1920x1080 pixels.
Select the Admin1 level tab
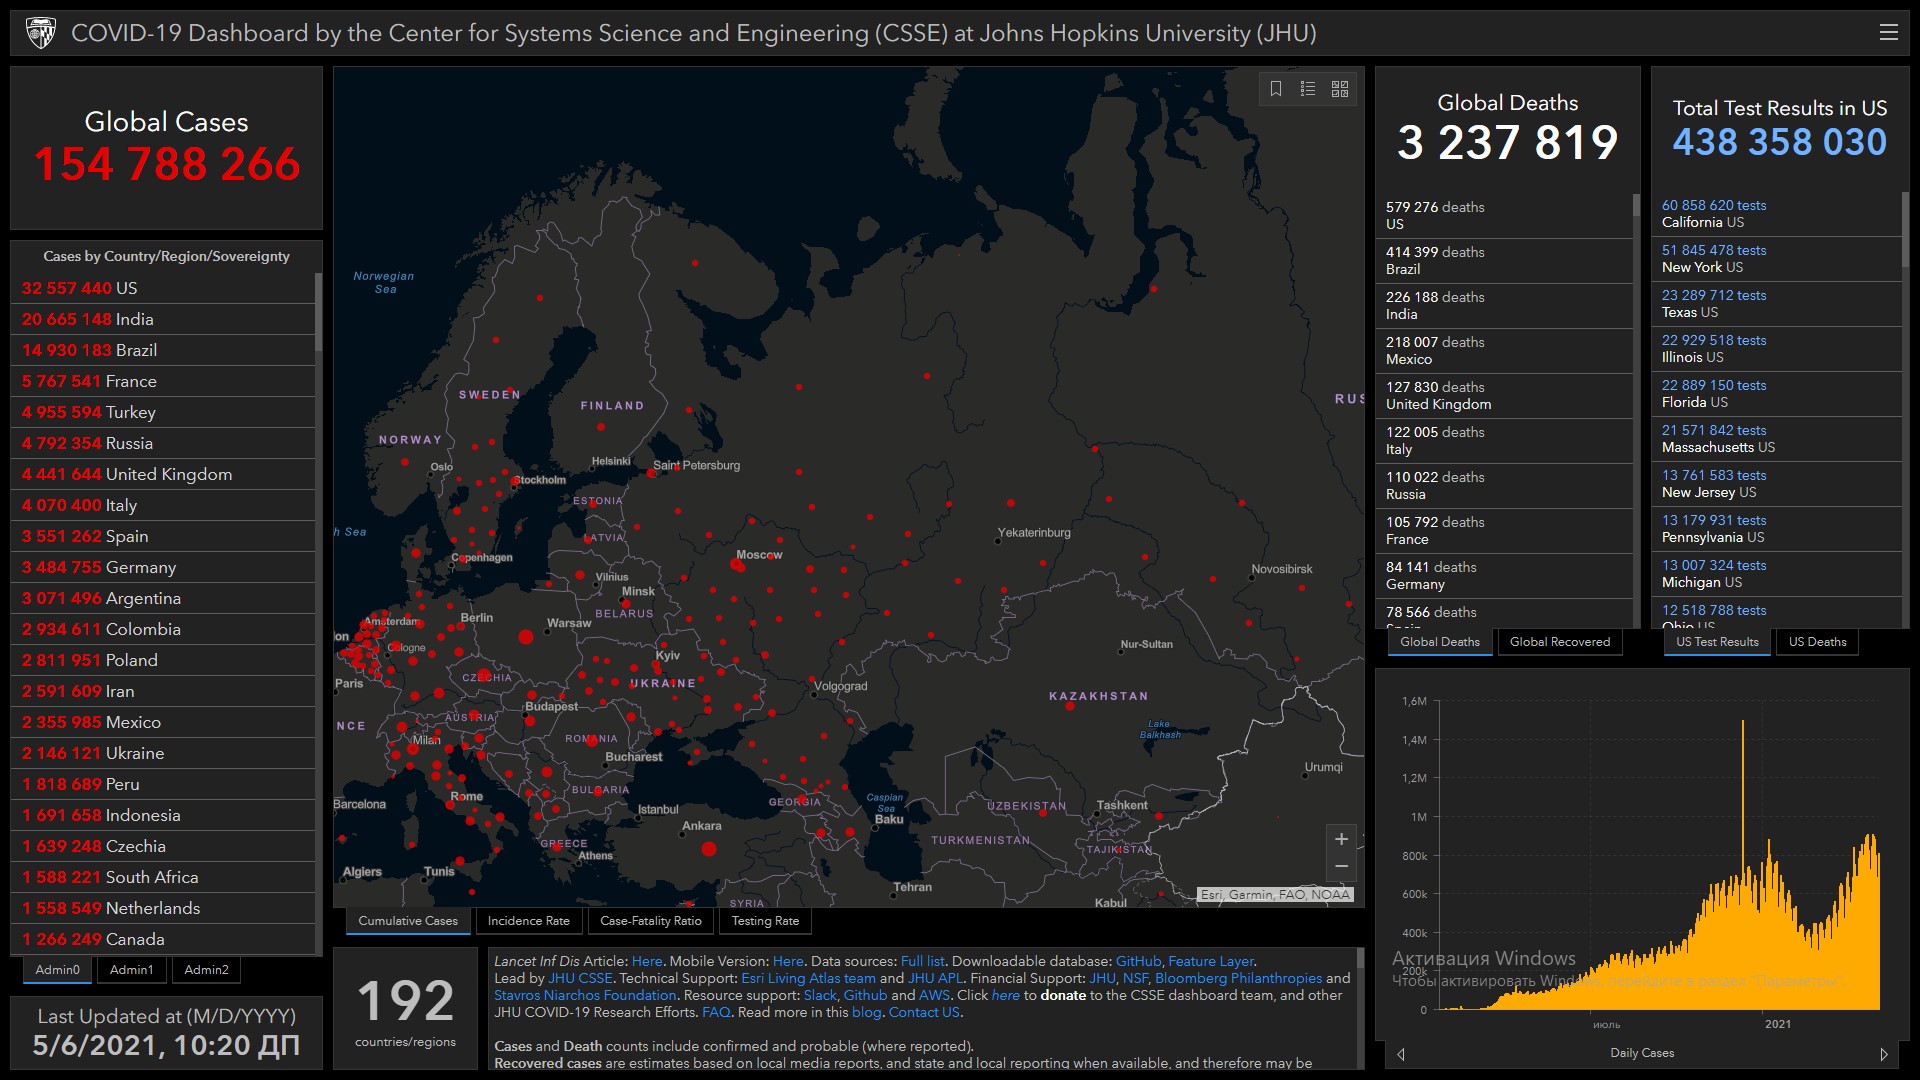pyautogui.click(x=131, y=970)
